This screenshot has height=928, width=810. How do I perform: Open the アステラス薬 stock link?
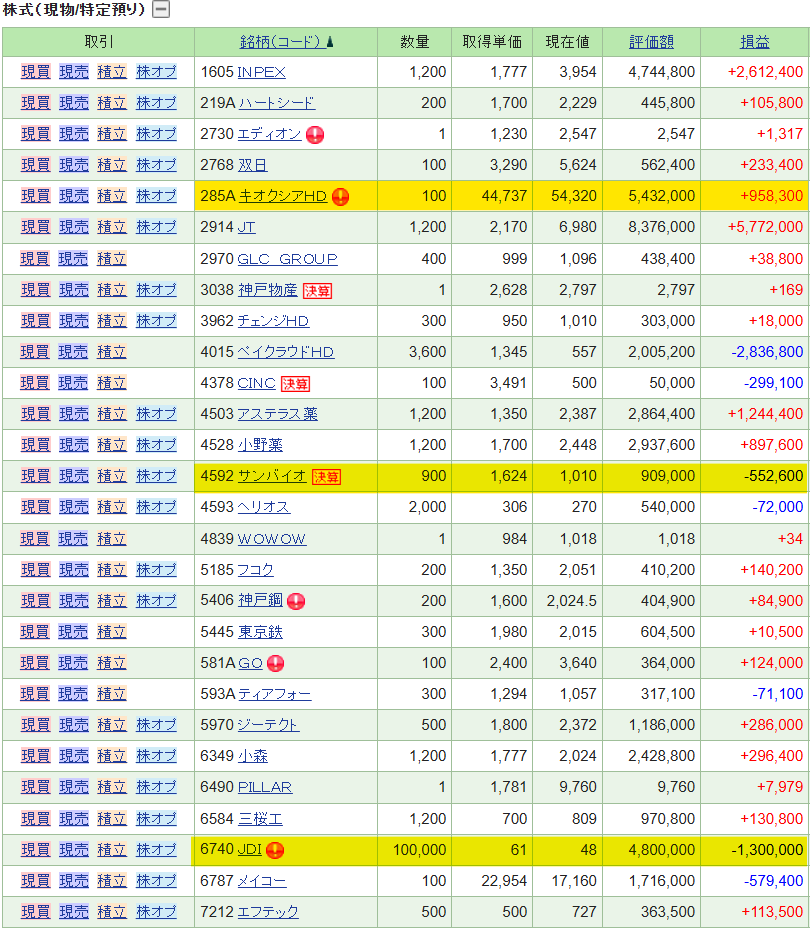tap(277, 414)
